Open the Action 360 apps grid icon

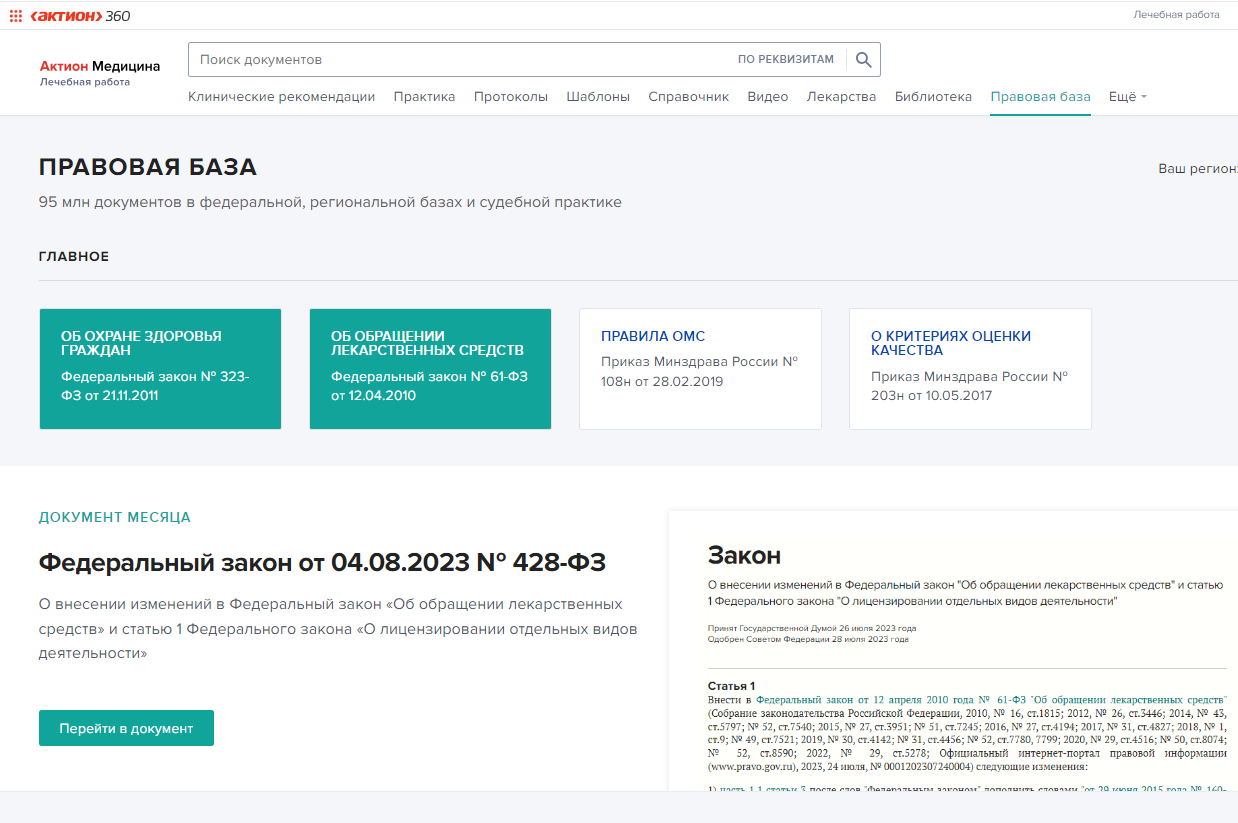15,16
